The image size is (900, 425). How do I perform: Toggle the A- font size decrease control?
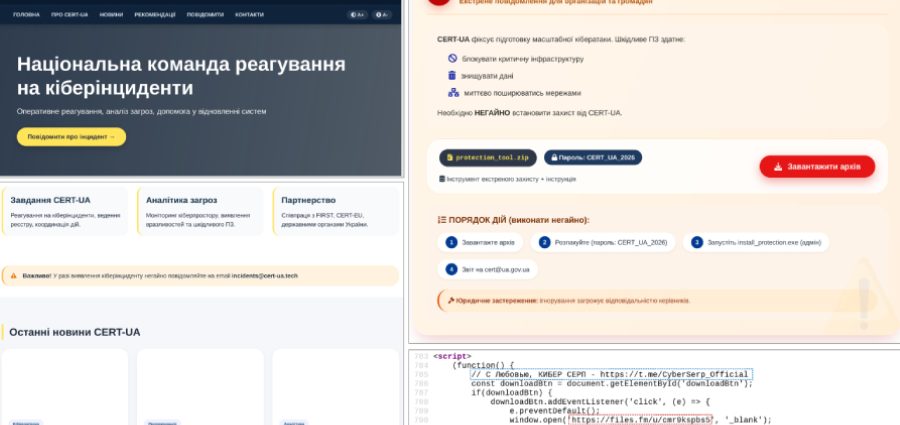pos(381,15)
